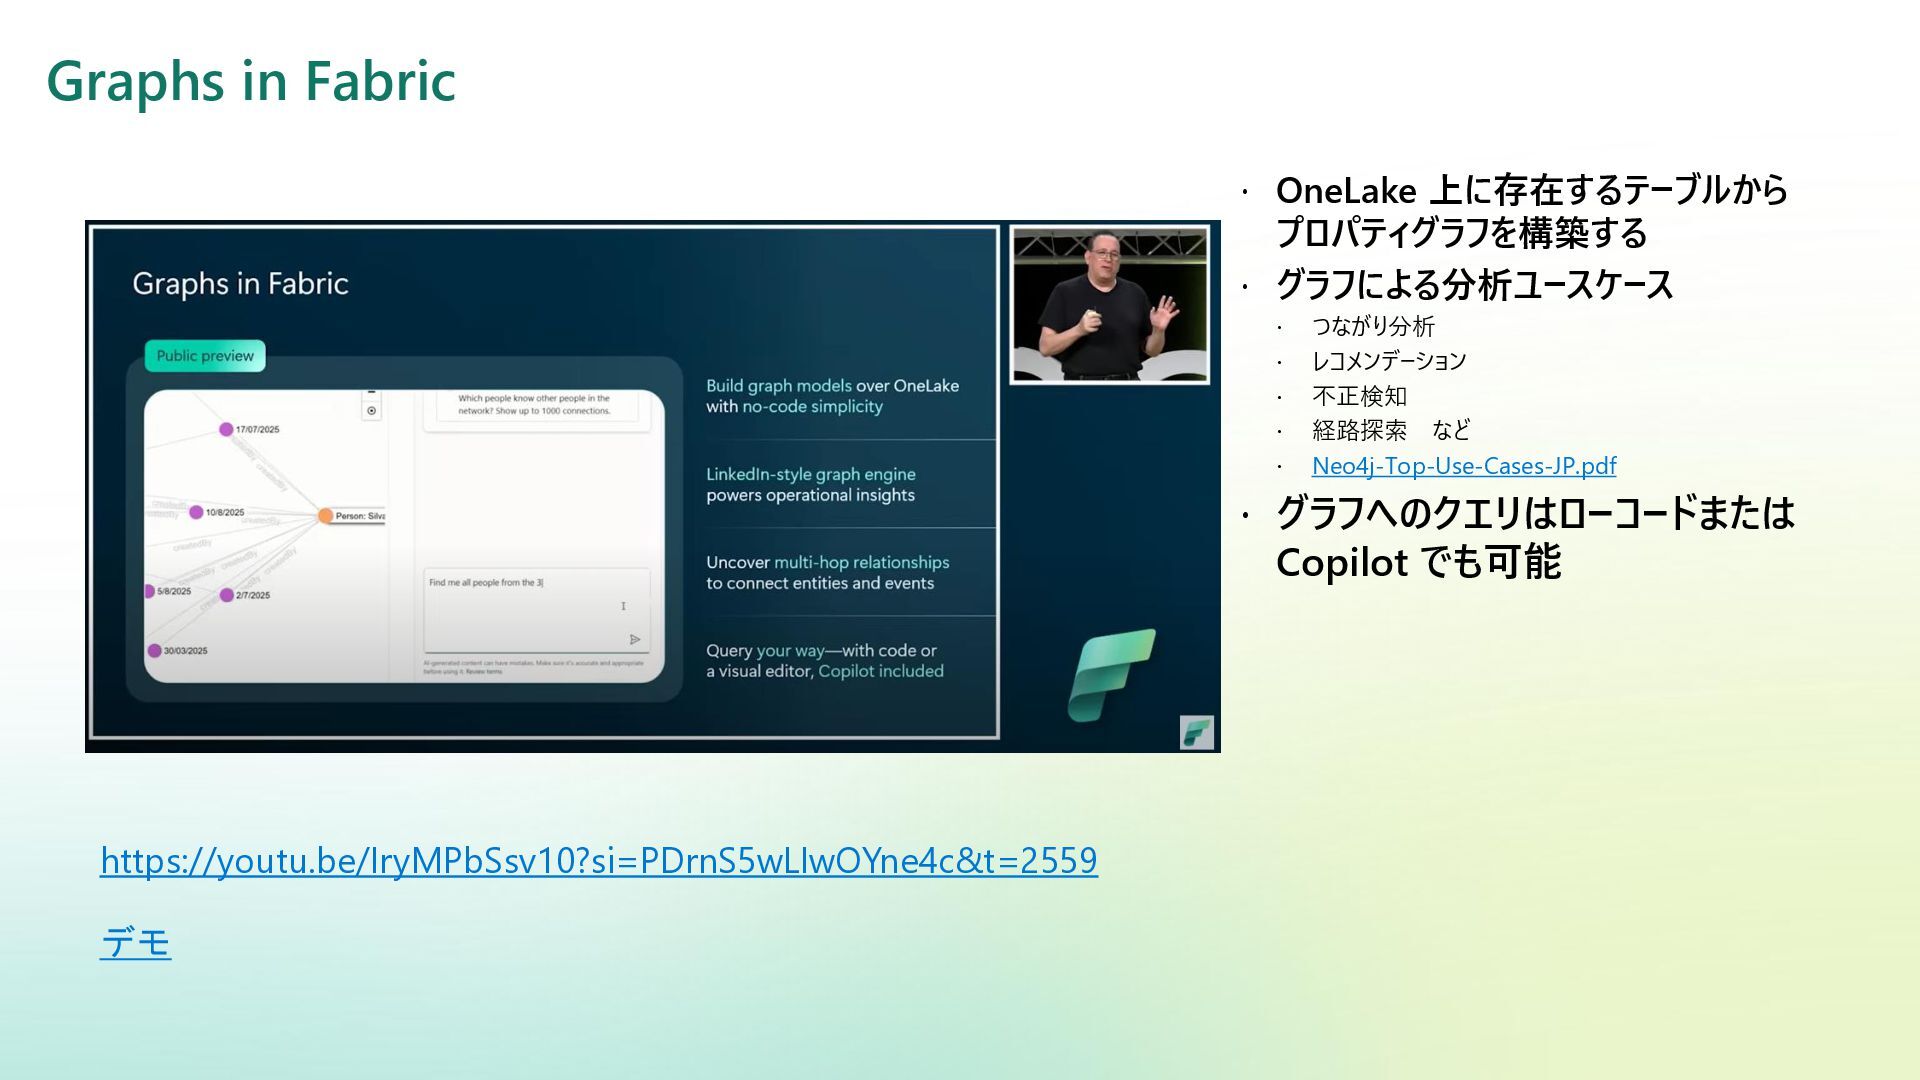The width and height of the screenshot is (1920, 1080).
Task: Select the purple 17/07/2025 node
Action: click(x=226, y=429)
